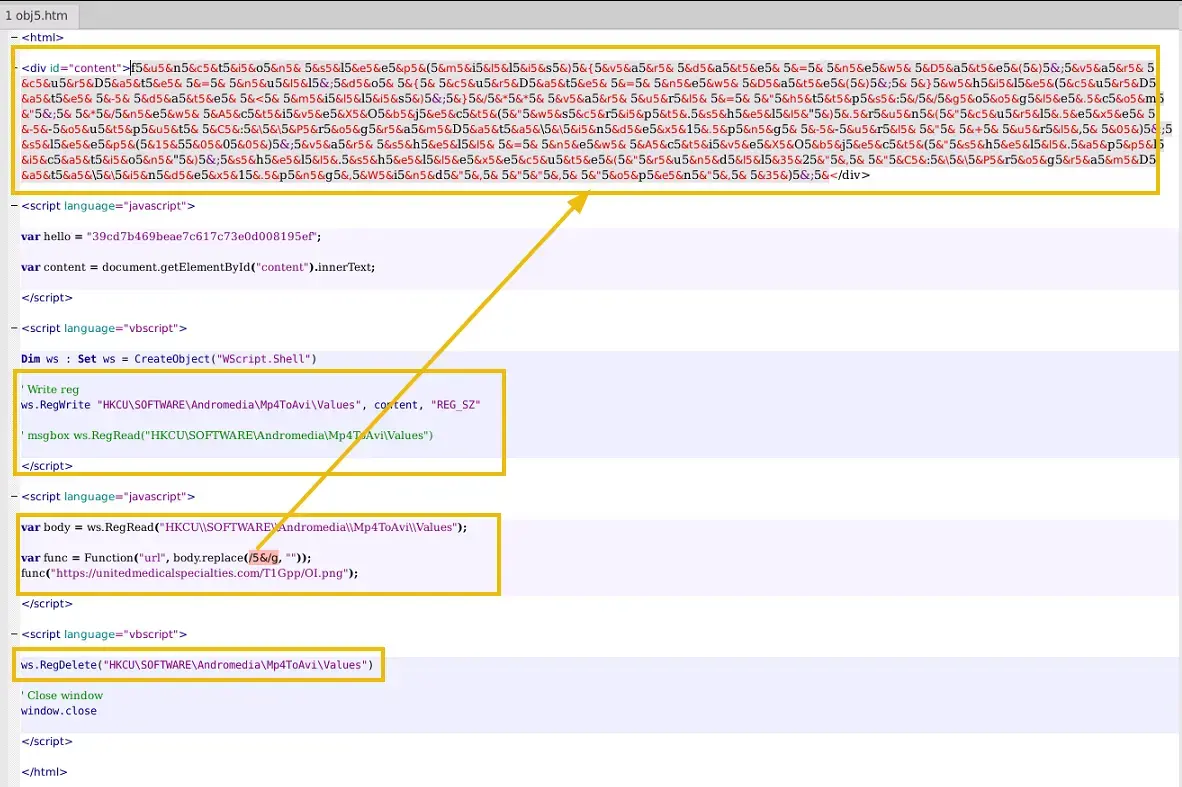This screenshot has height=787, width=1182.
Task: Click the var hello hash string line
Action: click(171, 236)
